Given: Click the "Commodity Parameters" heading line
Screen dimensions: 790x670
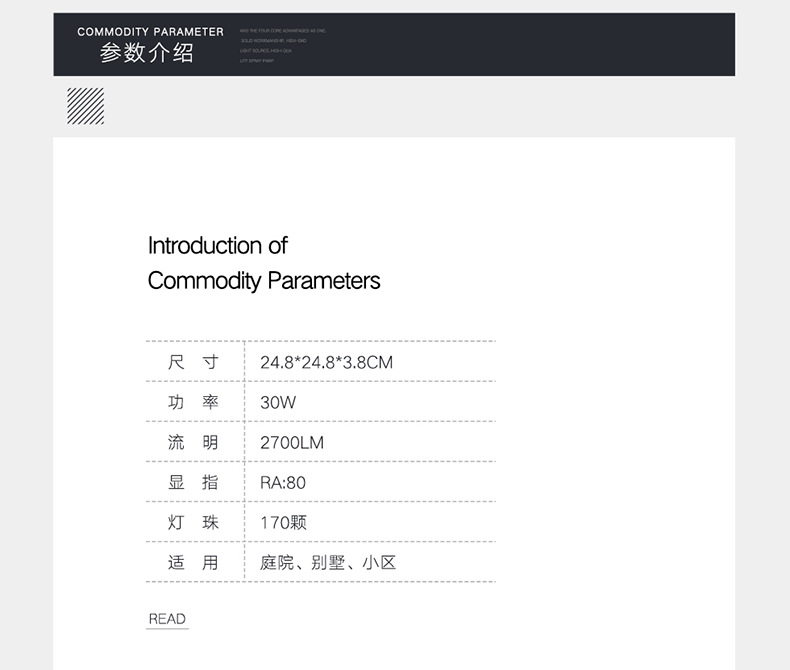Looking at the screenshot, I should [264, 281].
